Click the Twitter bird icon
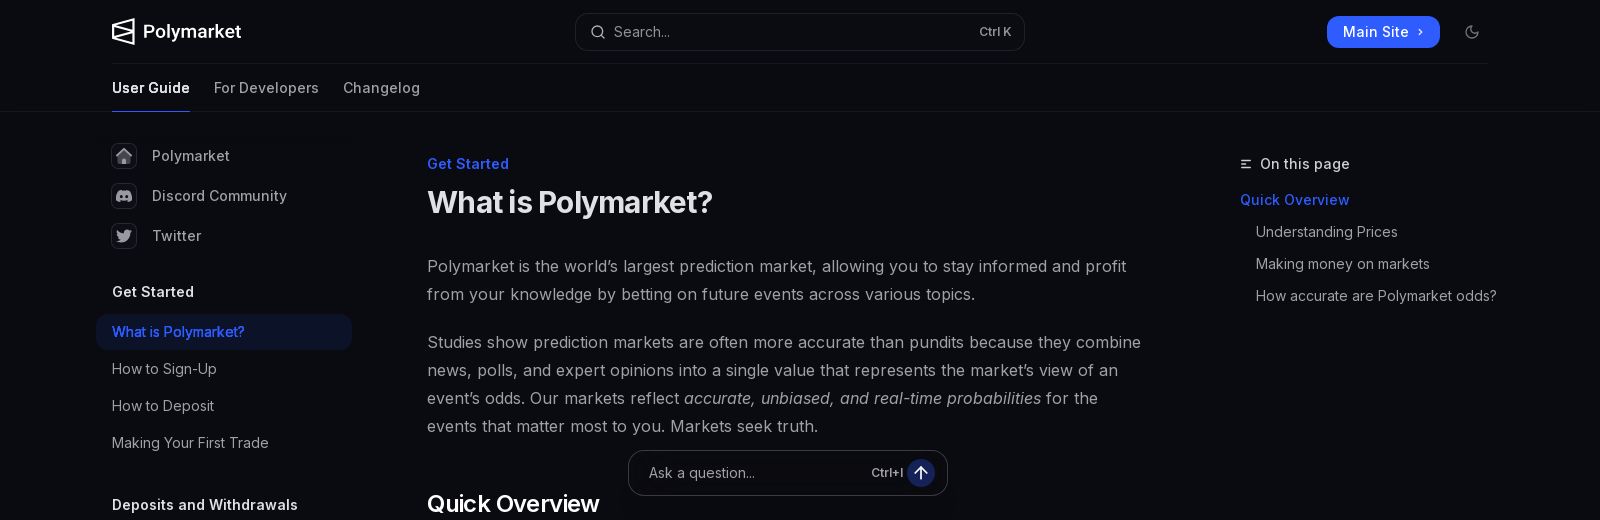 [124, 236]
